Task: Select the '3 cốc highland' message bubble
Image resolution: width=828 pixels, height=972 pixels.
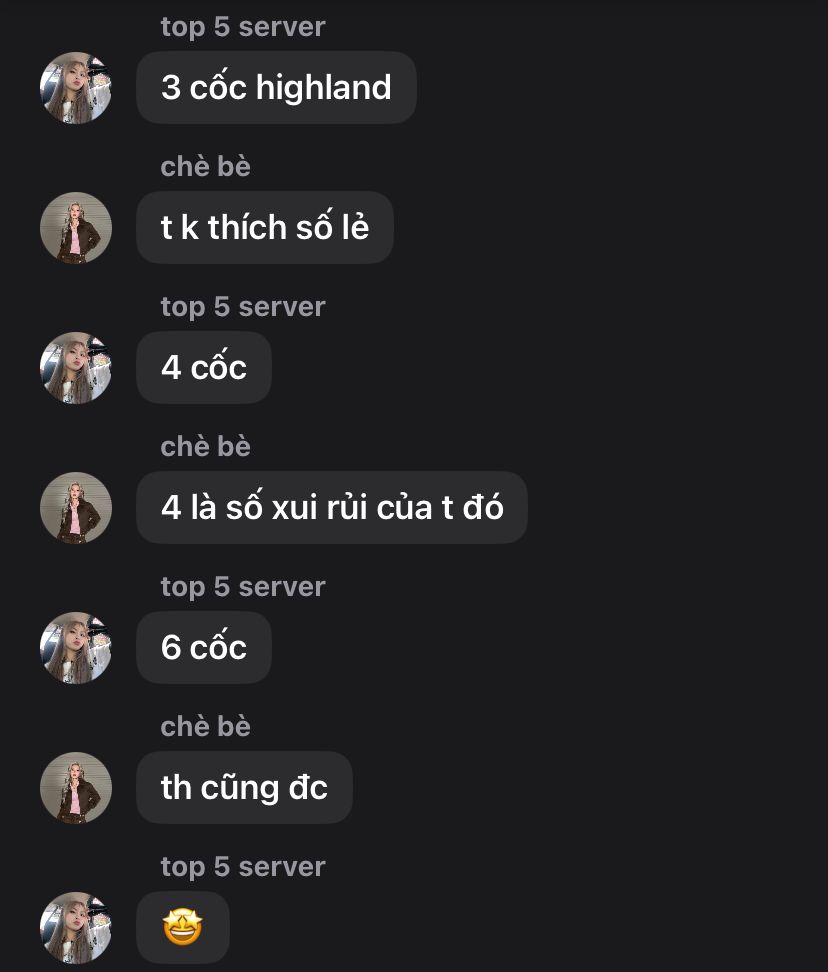Action: (x=276, y=87)
